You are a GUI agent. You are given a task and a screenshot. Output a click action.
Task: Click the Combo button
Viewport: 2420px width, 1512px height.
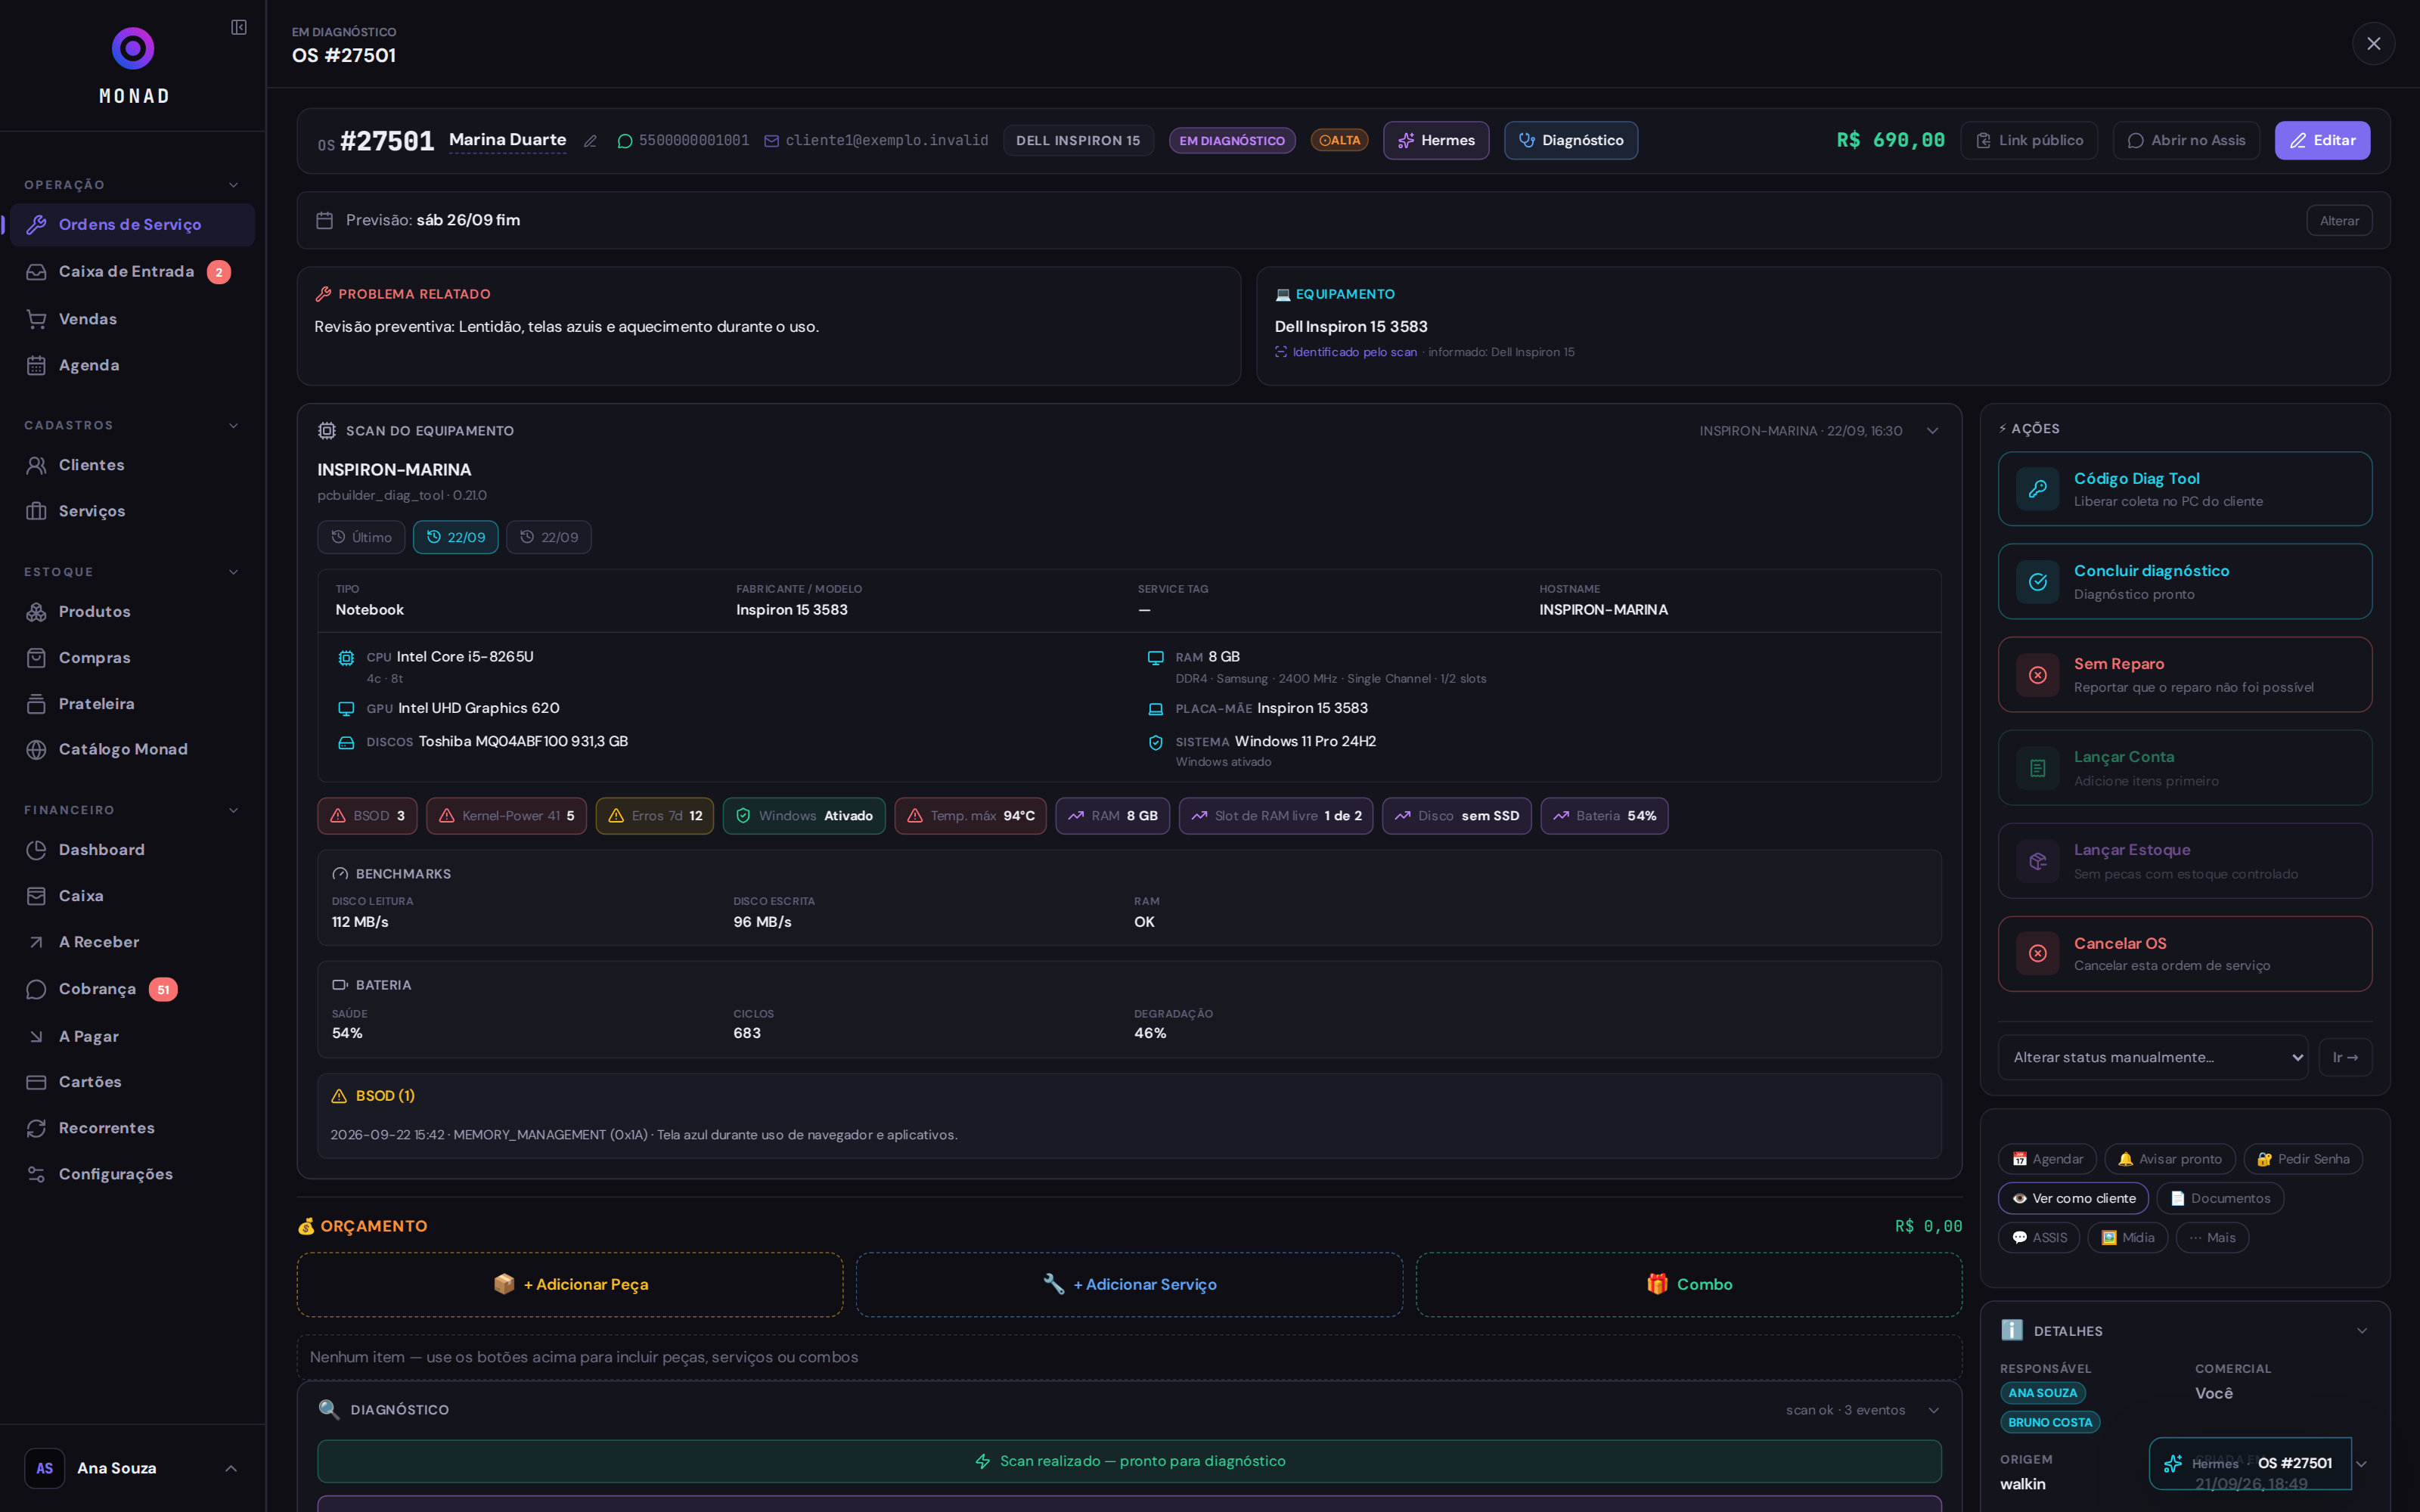point(1689,1284)
